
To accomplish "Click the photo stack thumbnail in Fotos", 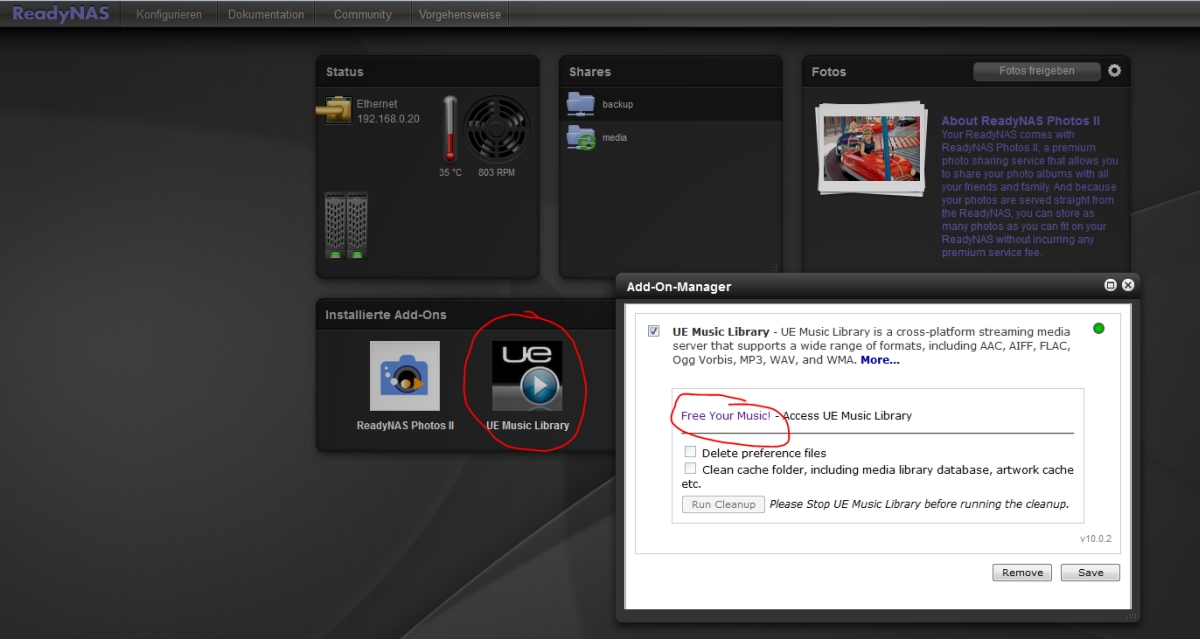I will (x=868, y=148).
